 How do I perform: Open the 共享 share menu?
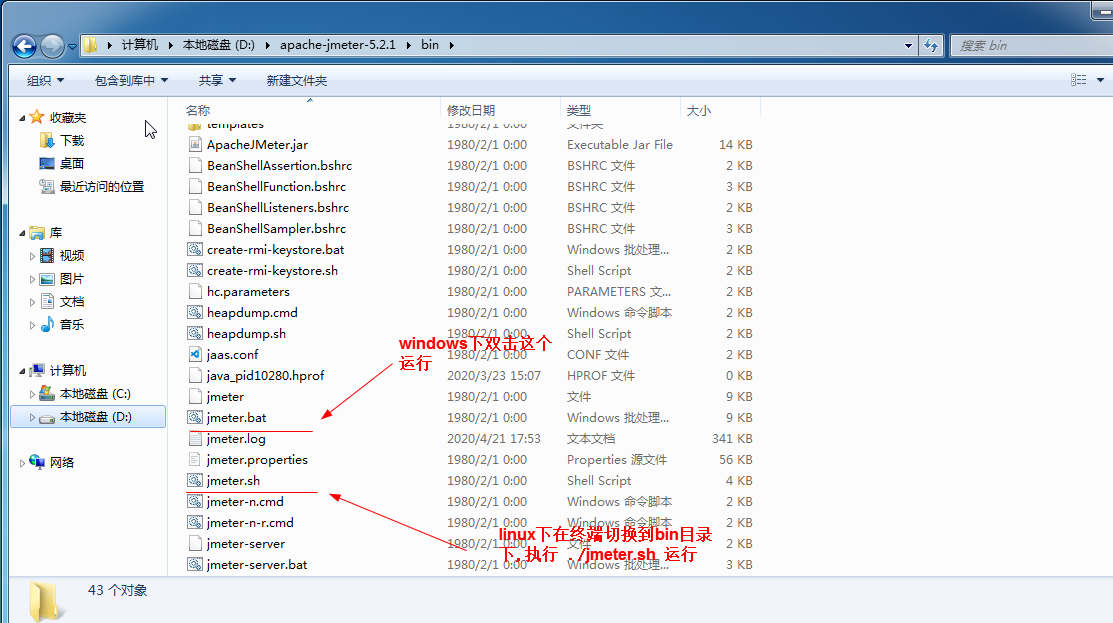coord(217,80)
